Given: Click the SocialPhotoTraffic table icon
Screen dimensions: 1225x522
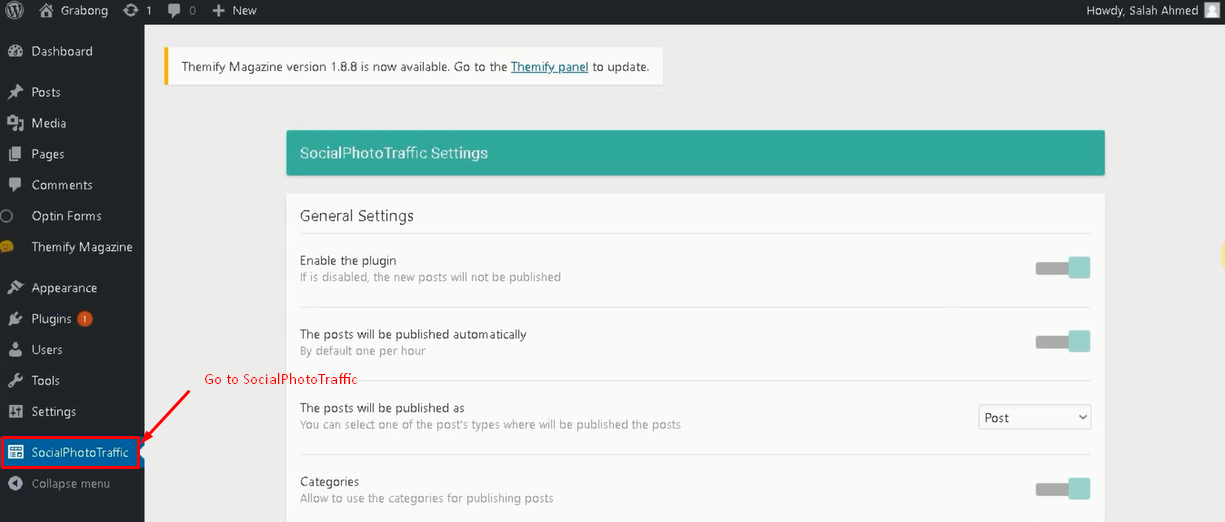Looking at the screenshot, I should (x=15, y=452).
